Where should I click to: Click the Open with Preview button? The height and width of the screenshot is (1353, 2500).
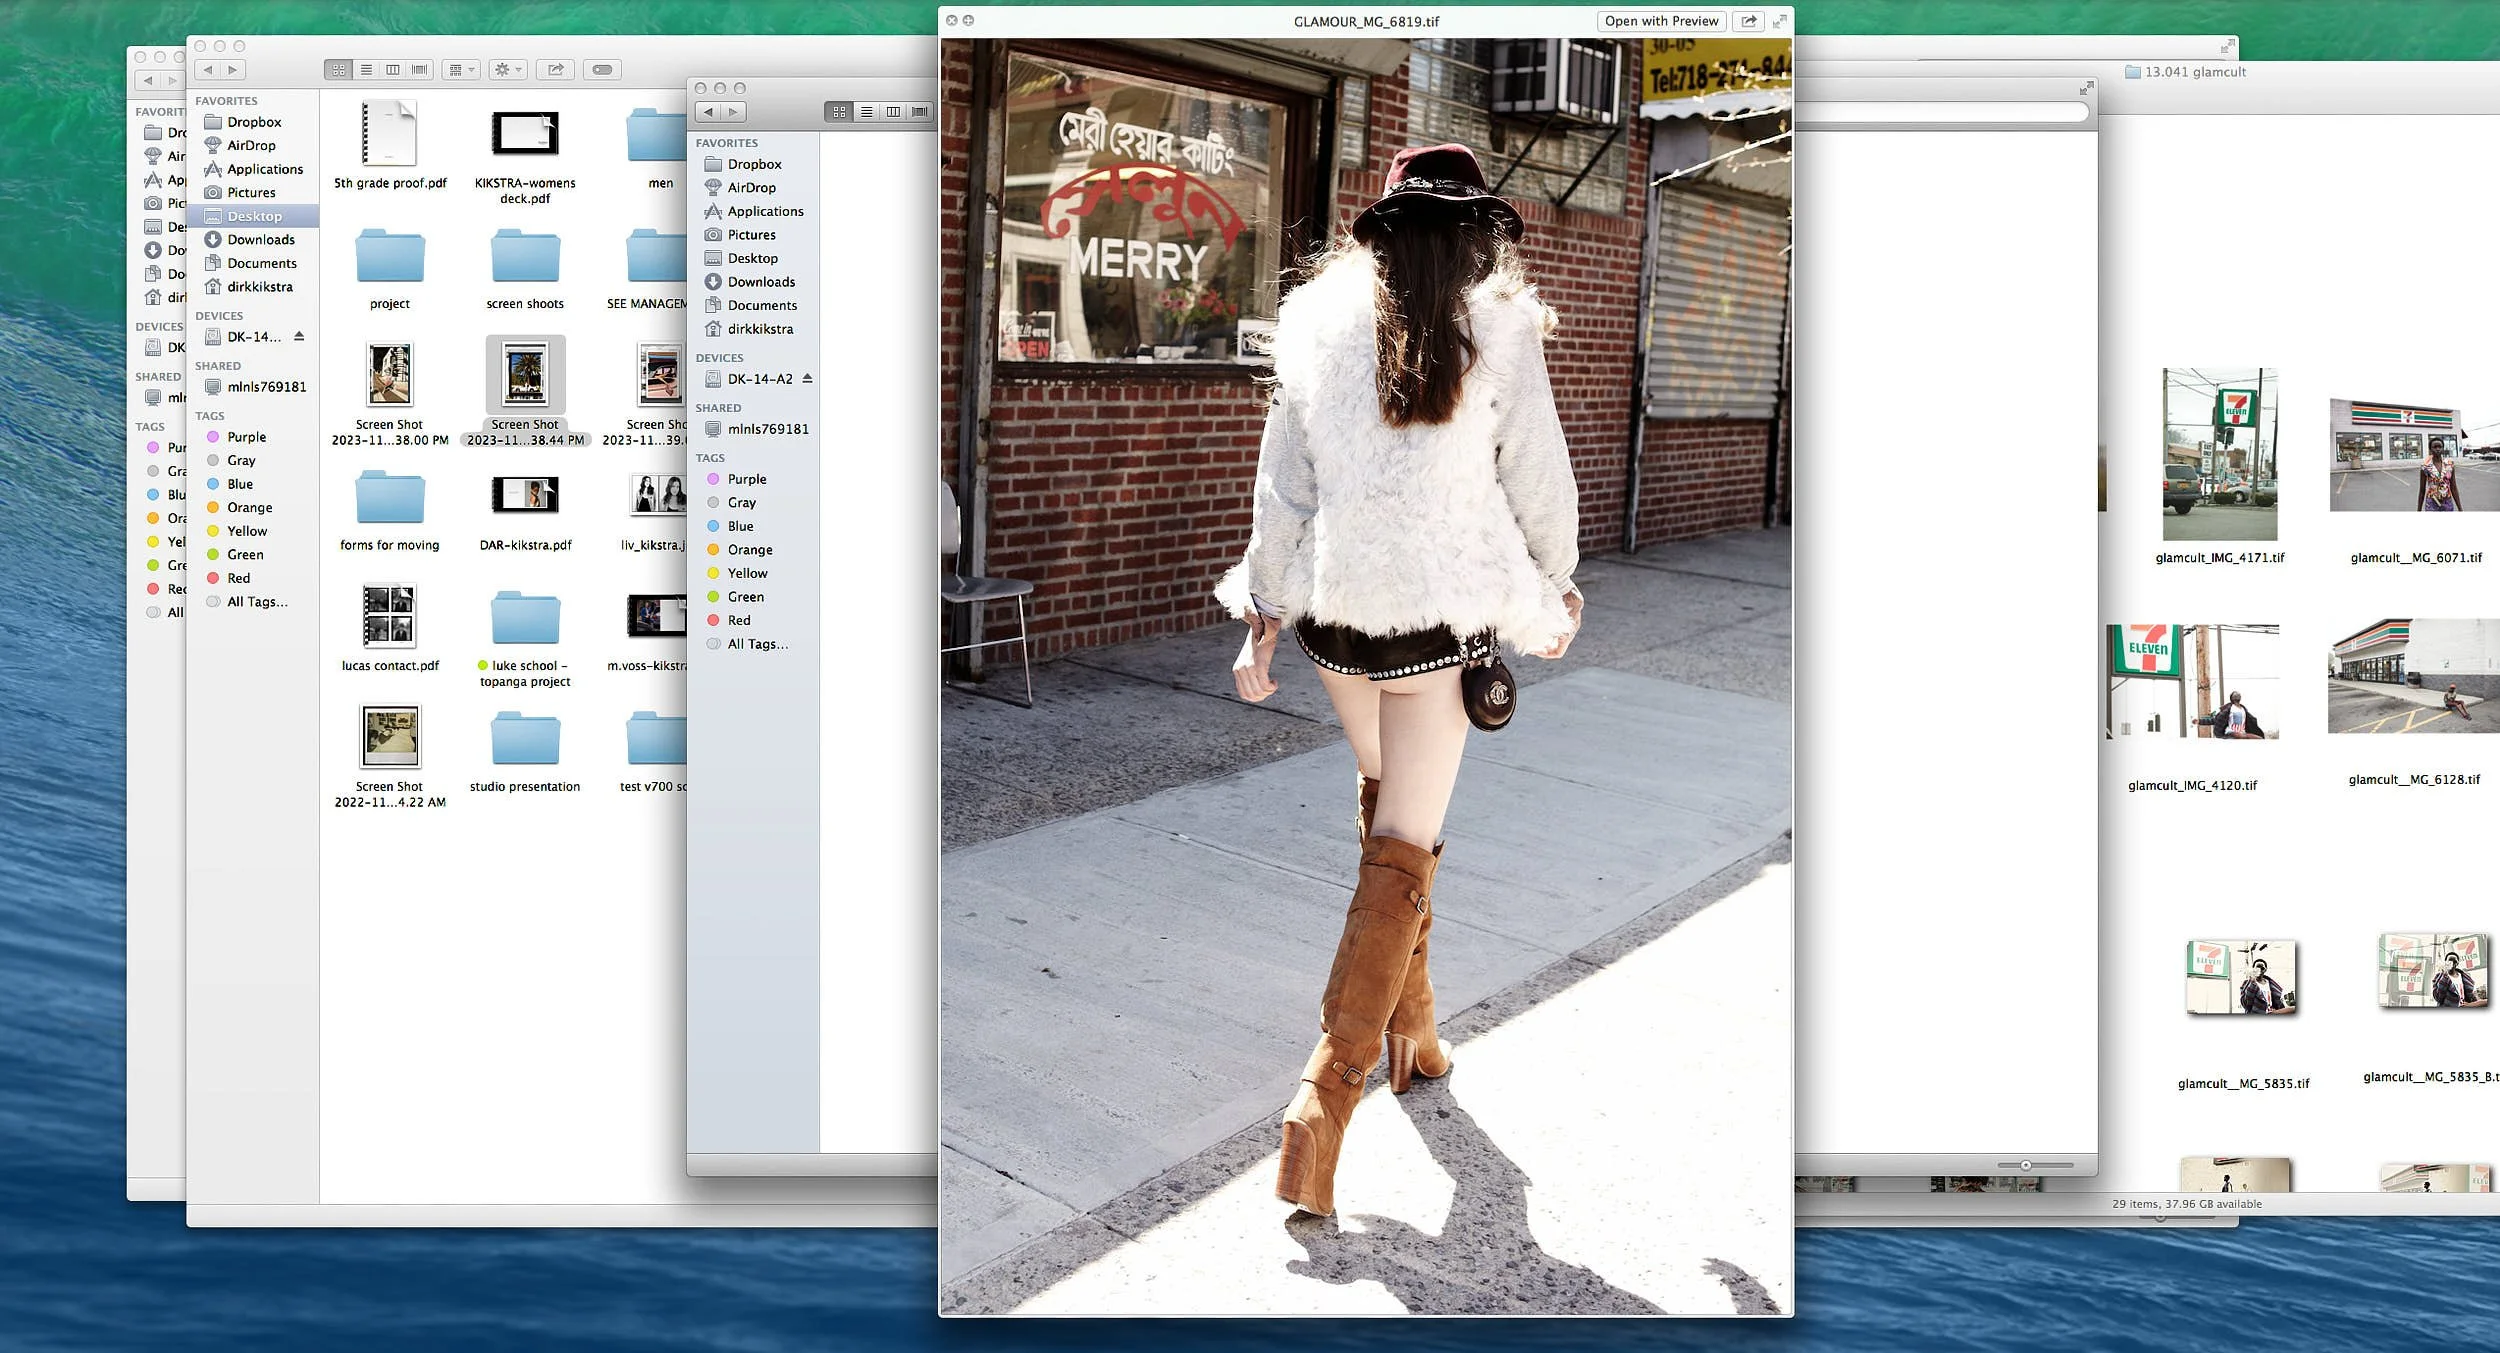pyautogui.click(x=1662, y=21)
